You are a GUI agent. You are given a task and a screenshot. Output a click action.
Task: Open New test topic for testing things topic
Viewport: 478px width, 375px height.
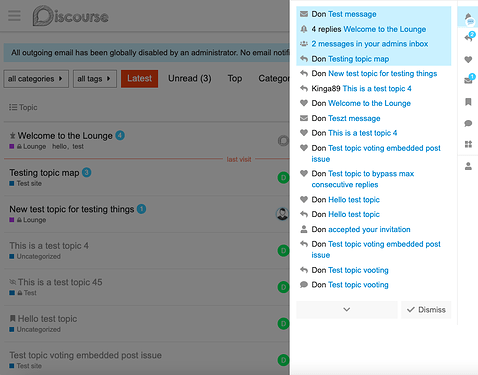72,209
